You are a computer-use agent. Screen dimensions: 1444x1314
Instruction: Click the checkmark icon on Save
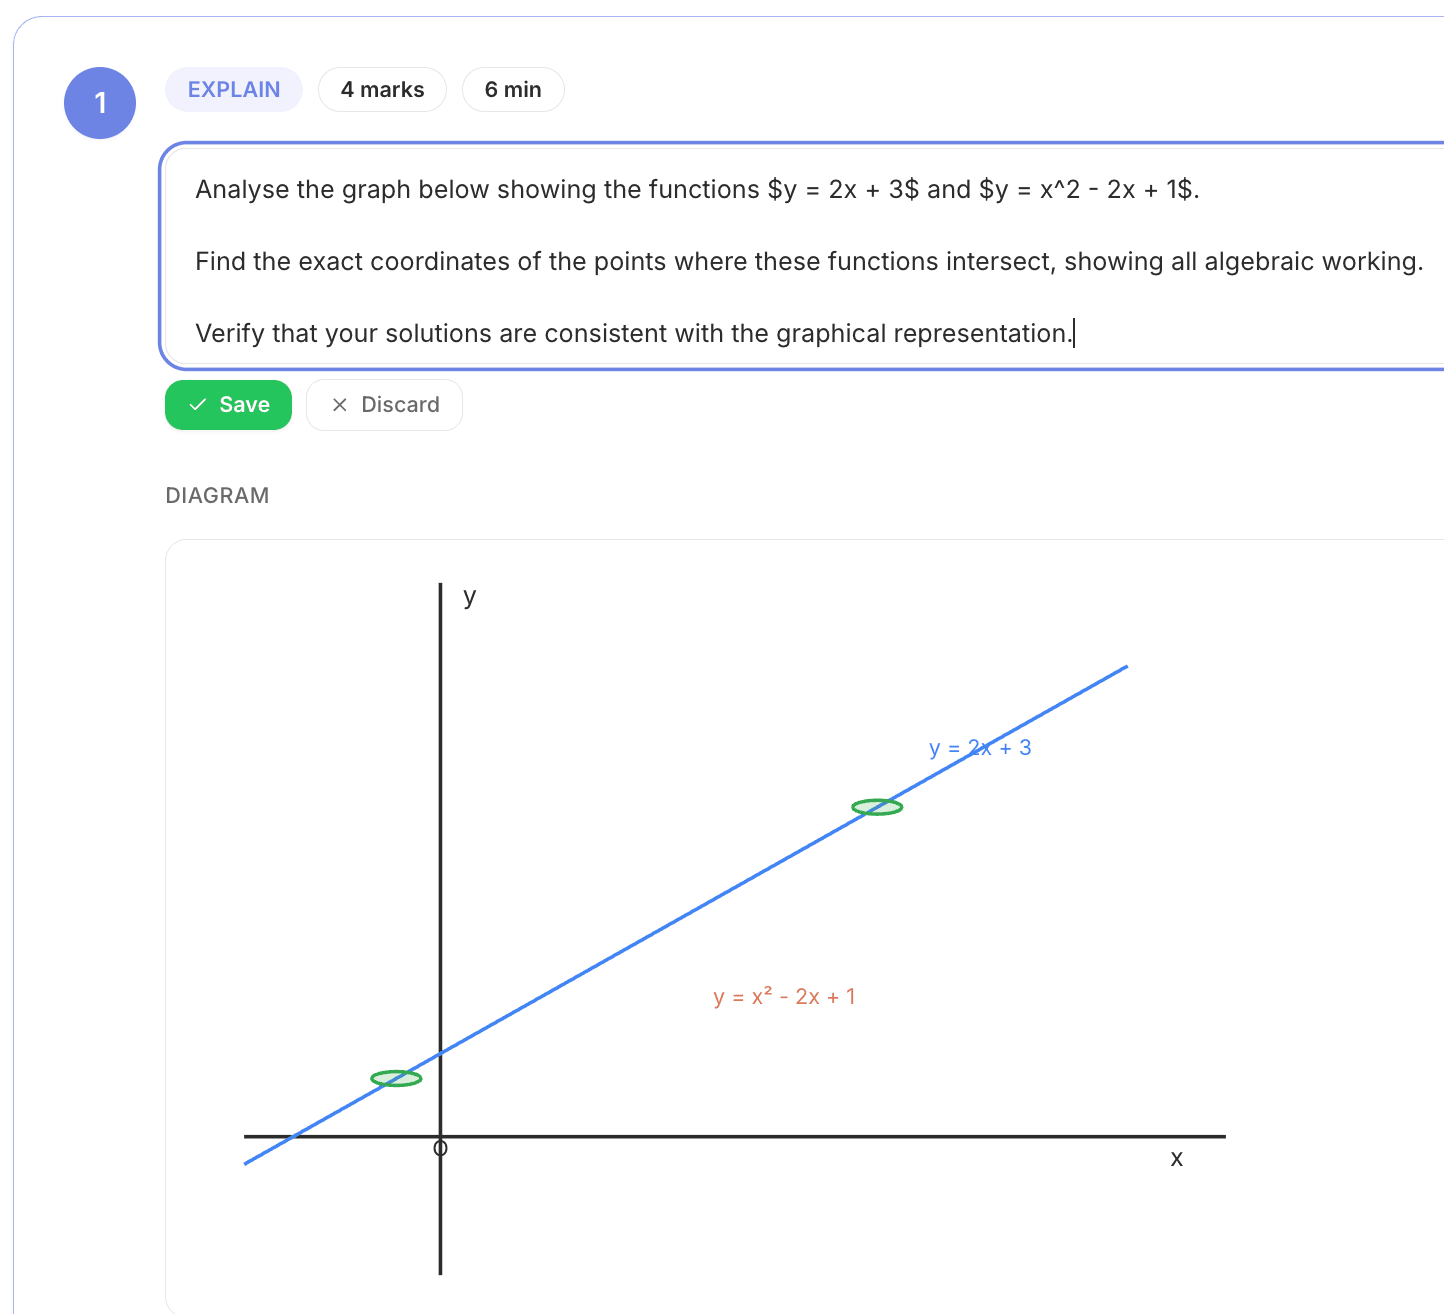(x=198, y=405)
